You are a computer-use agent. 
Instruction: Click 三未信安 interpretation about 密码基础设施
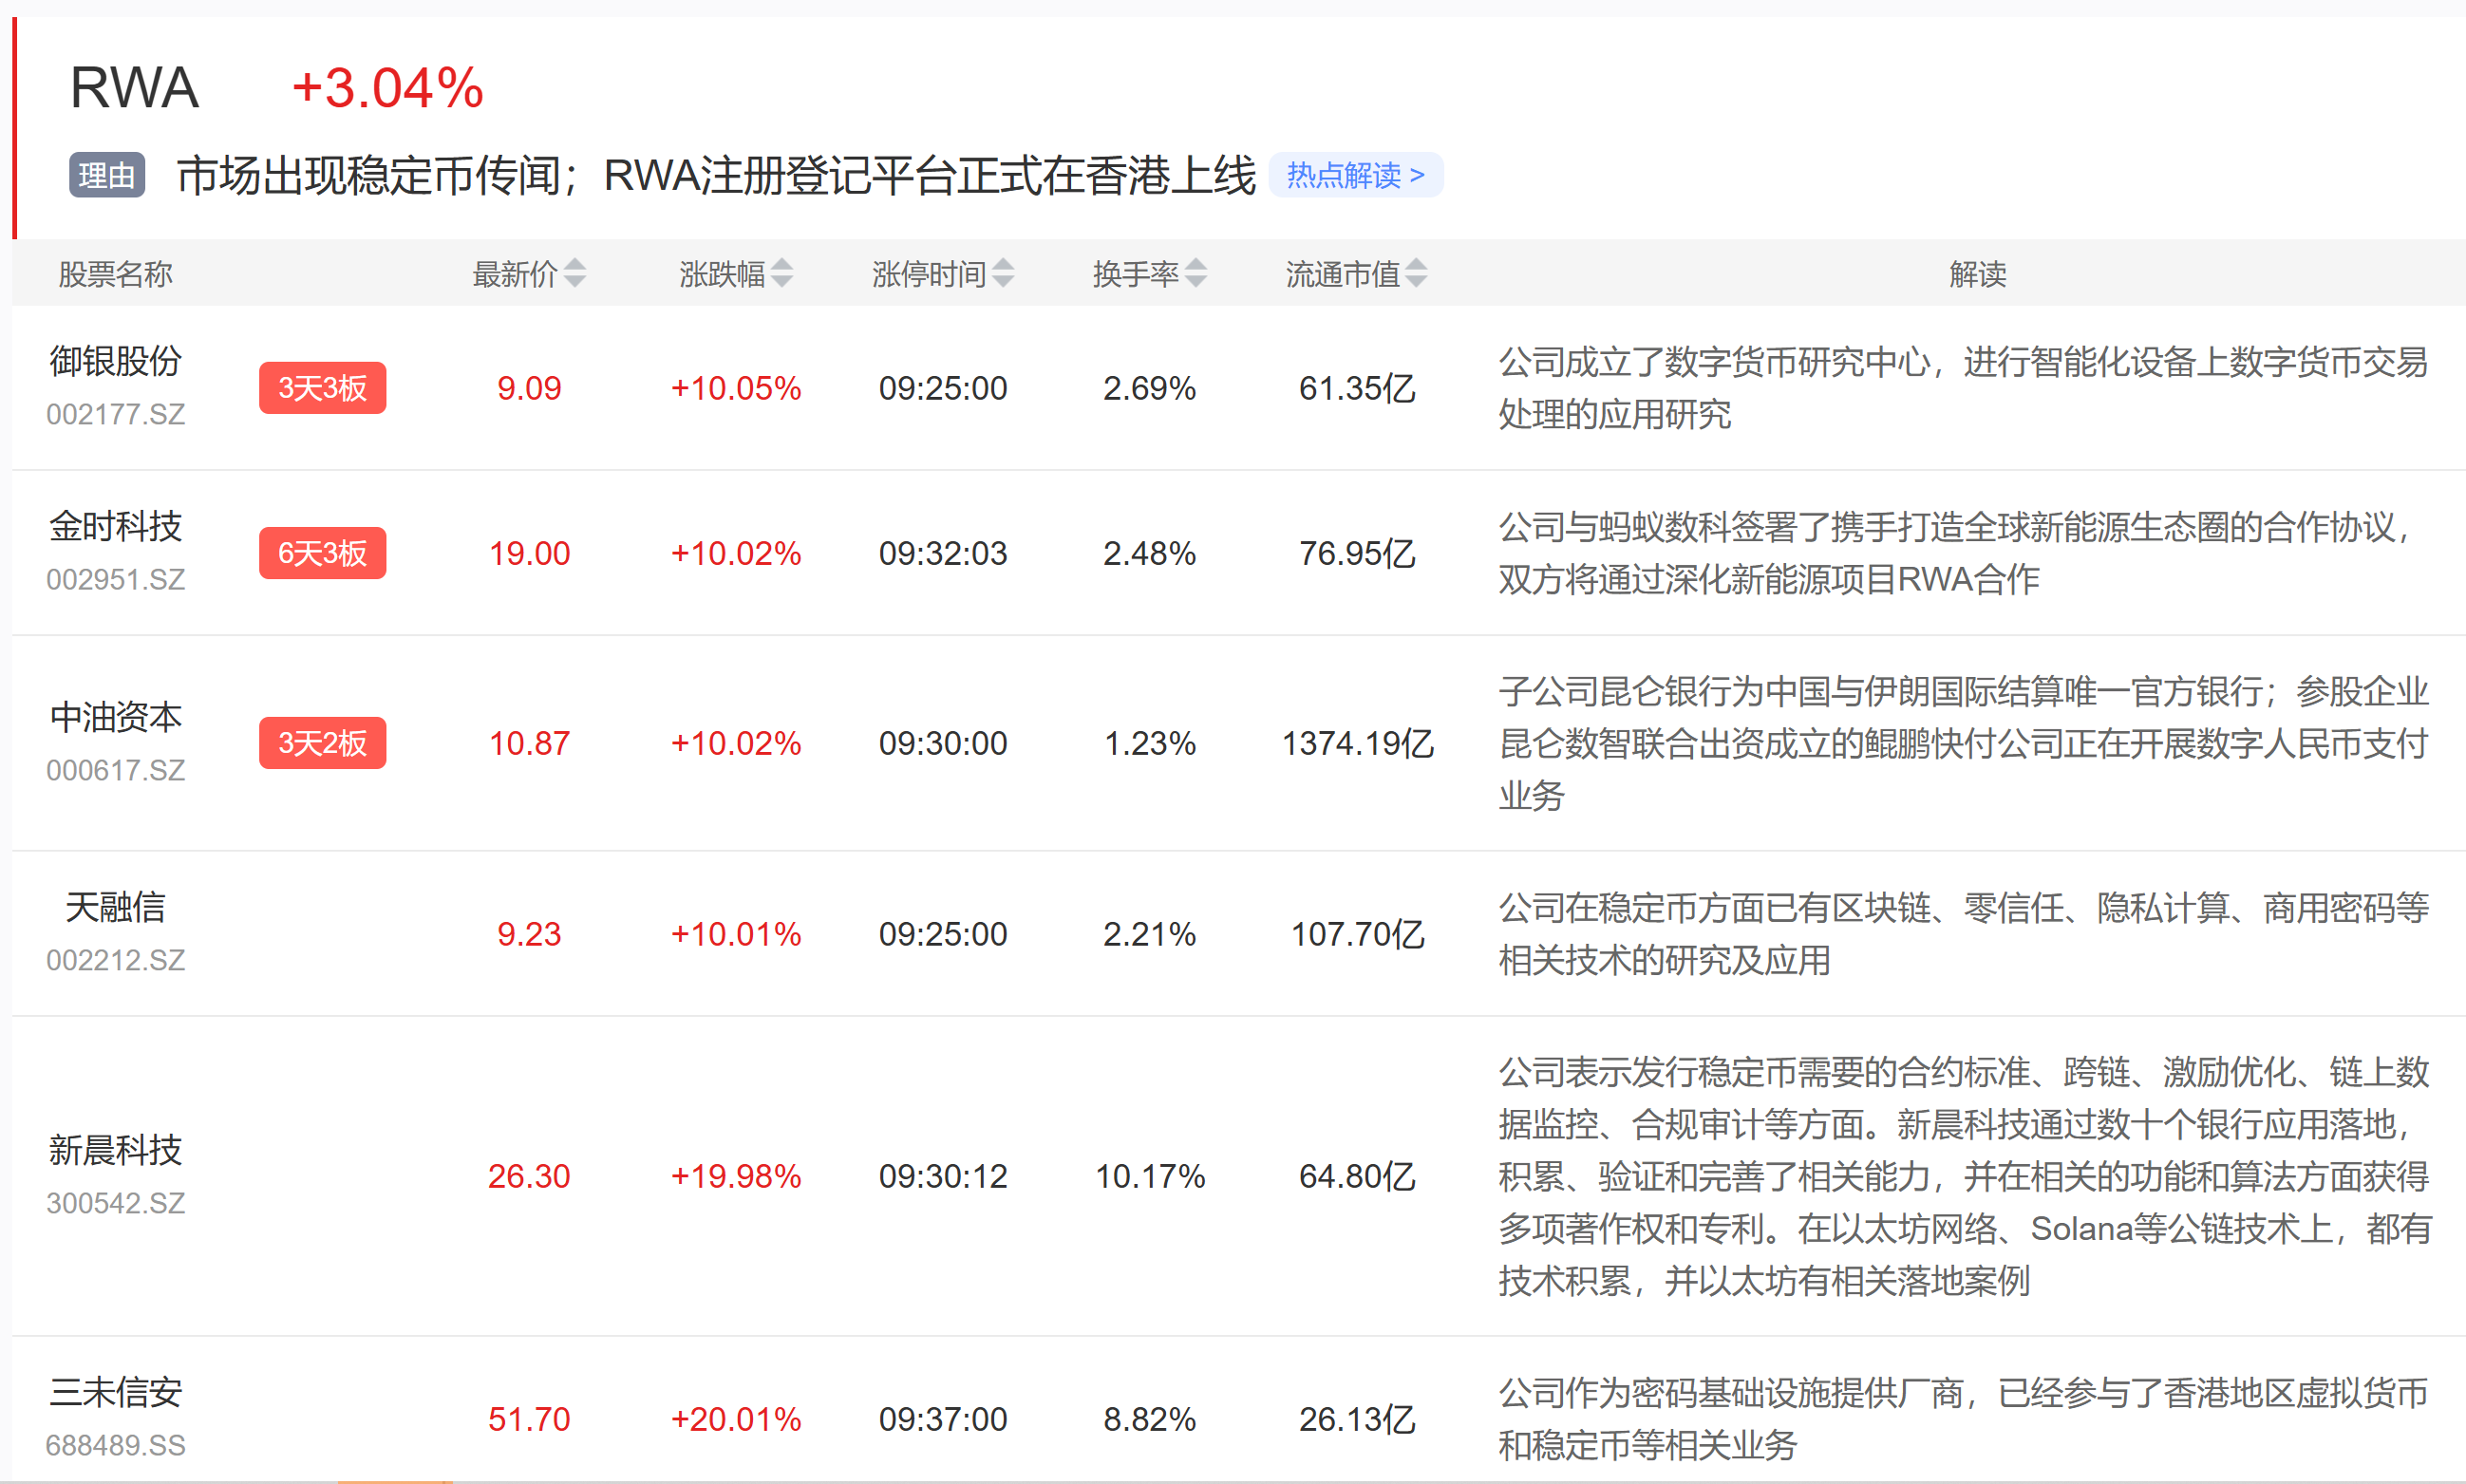click(1963, 1419)
